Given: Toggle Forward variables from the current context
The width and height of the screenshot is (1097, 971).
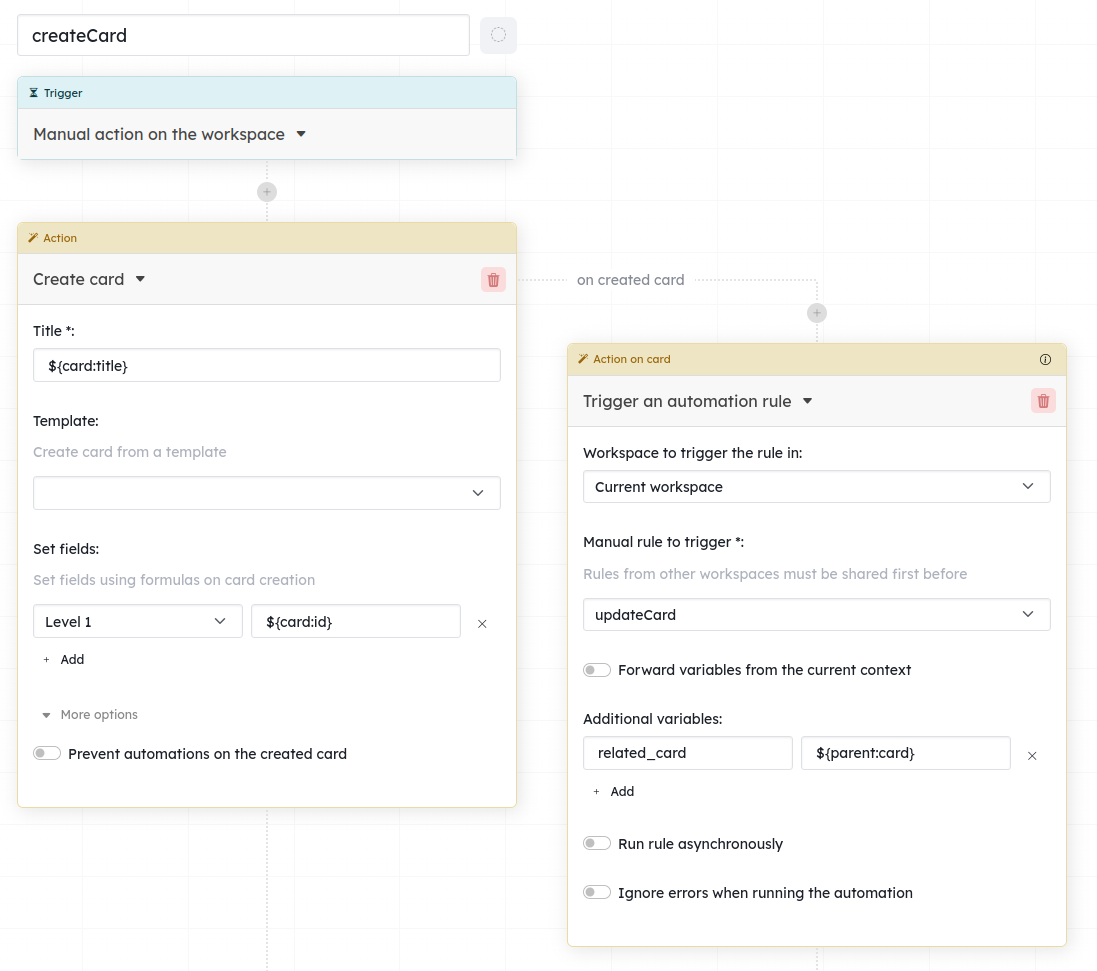Looking at the screenshot, I should pos(597,670).
